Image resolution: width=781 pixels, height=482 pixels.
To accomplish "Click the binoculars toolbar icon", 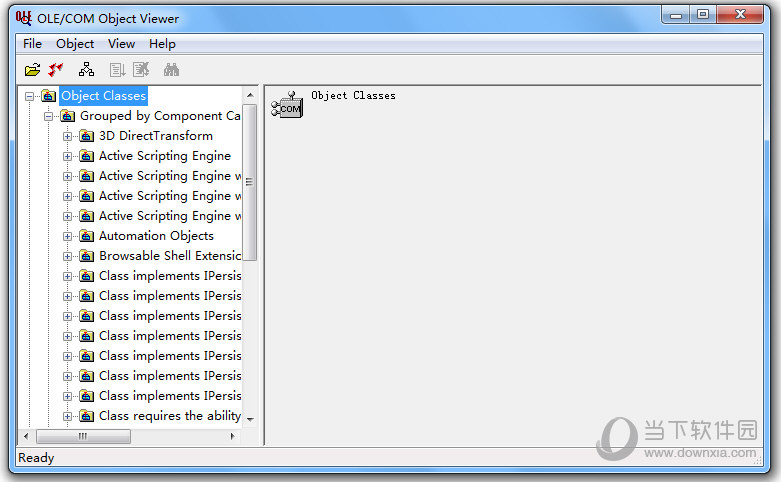I will click(x=171, y=70).
